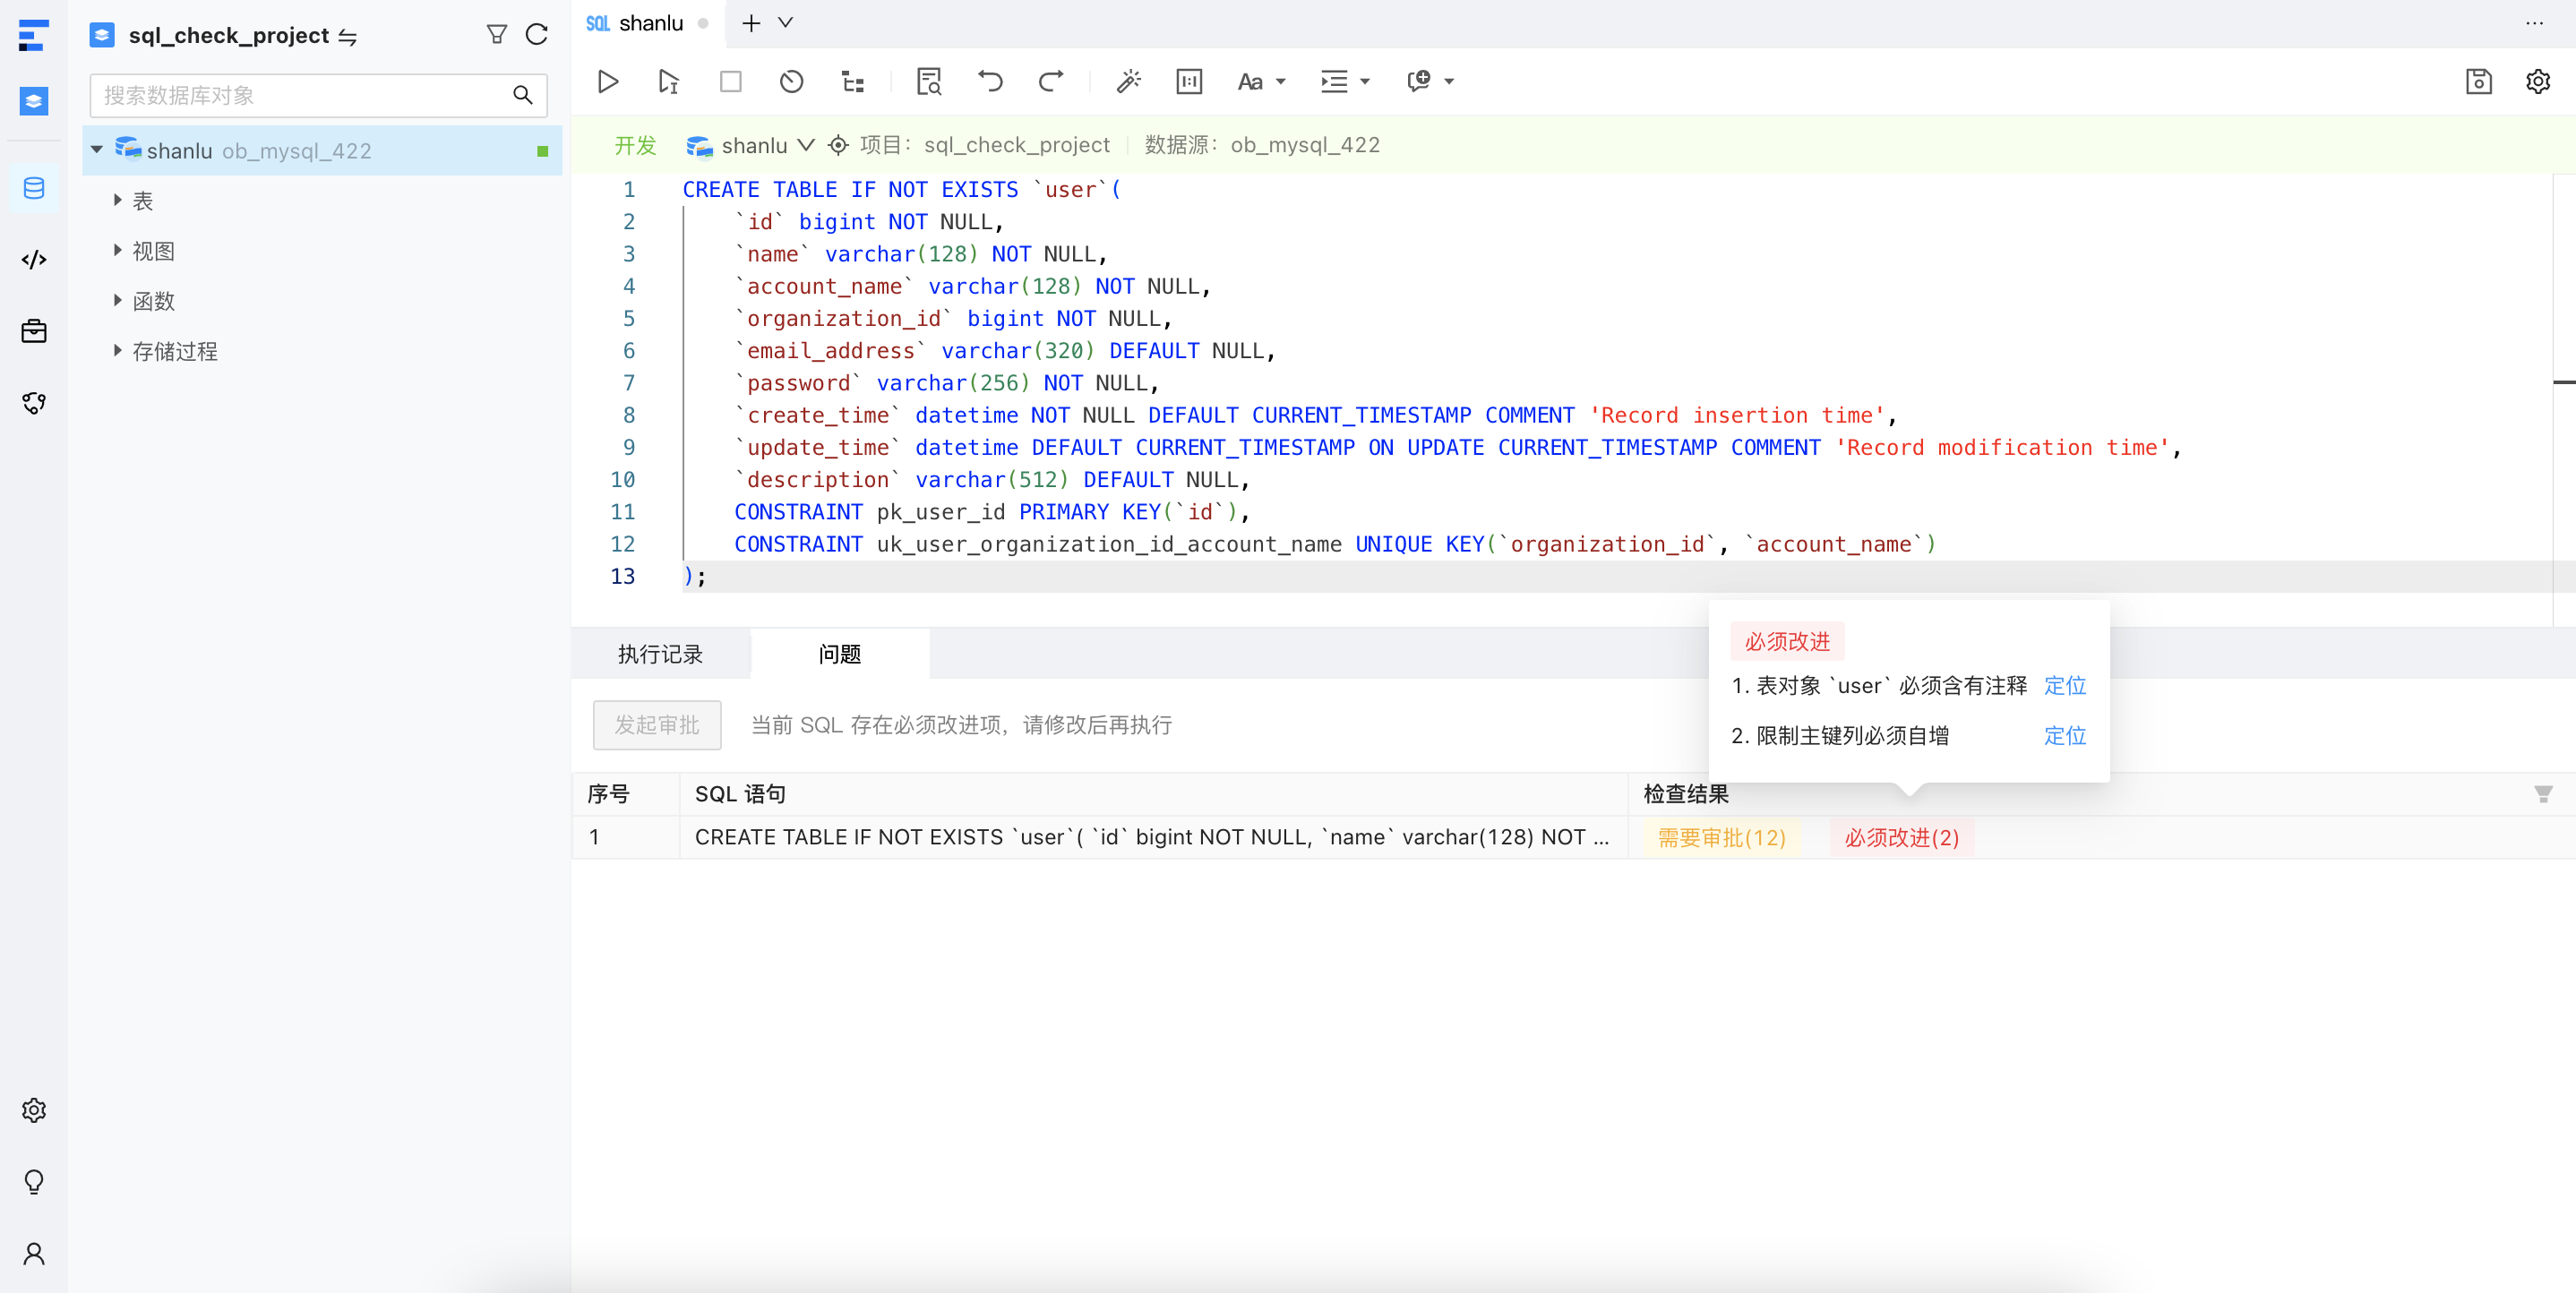Select the 问题 tab
Screen dimensions: 2576x1293
coord(840,654)
